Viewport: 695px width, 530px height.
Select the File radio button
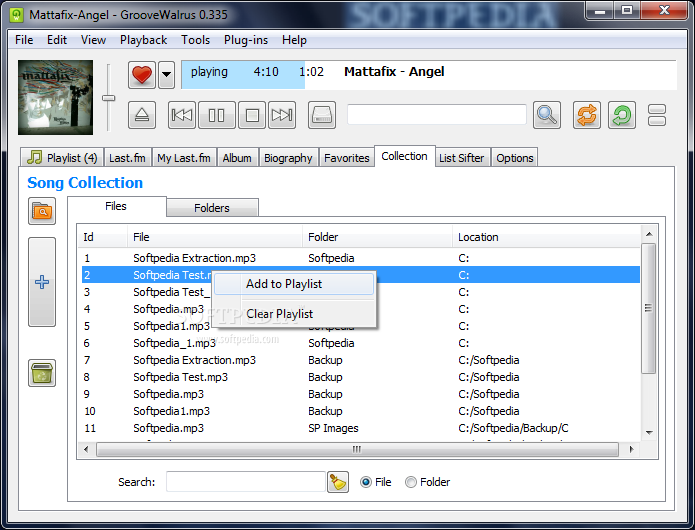pyautogui.click(x=376, y=482)
